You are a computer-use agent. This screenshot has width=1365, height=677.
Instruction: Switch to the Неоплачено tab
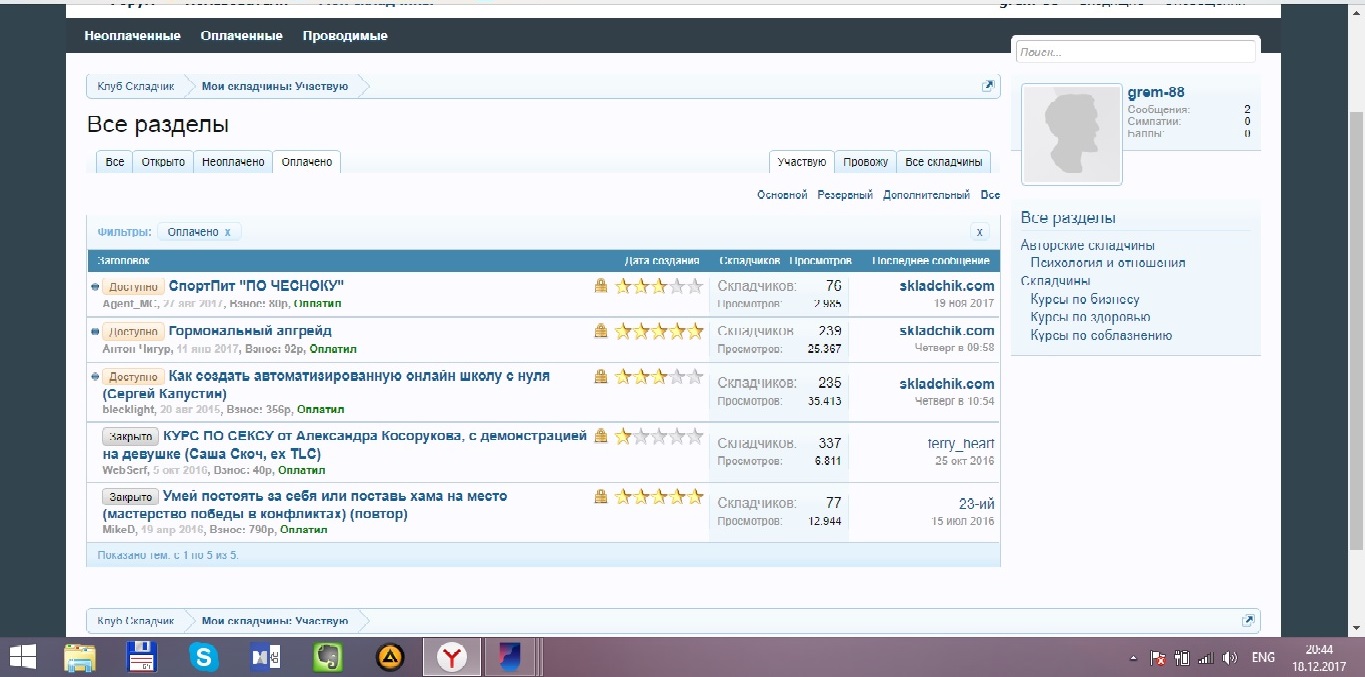pyautogui.click(x=233, y=162)
